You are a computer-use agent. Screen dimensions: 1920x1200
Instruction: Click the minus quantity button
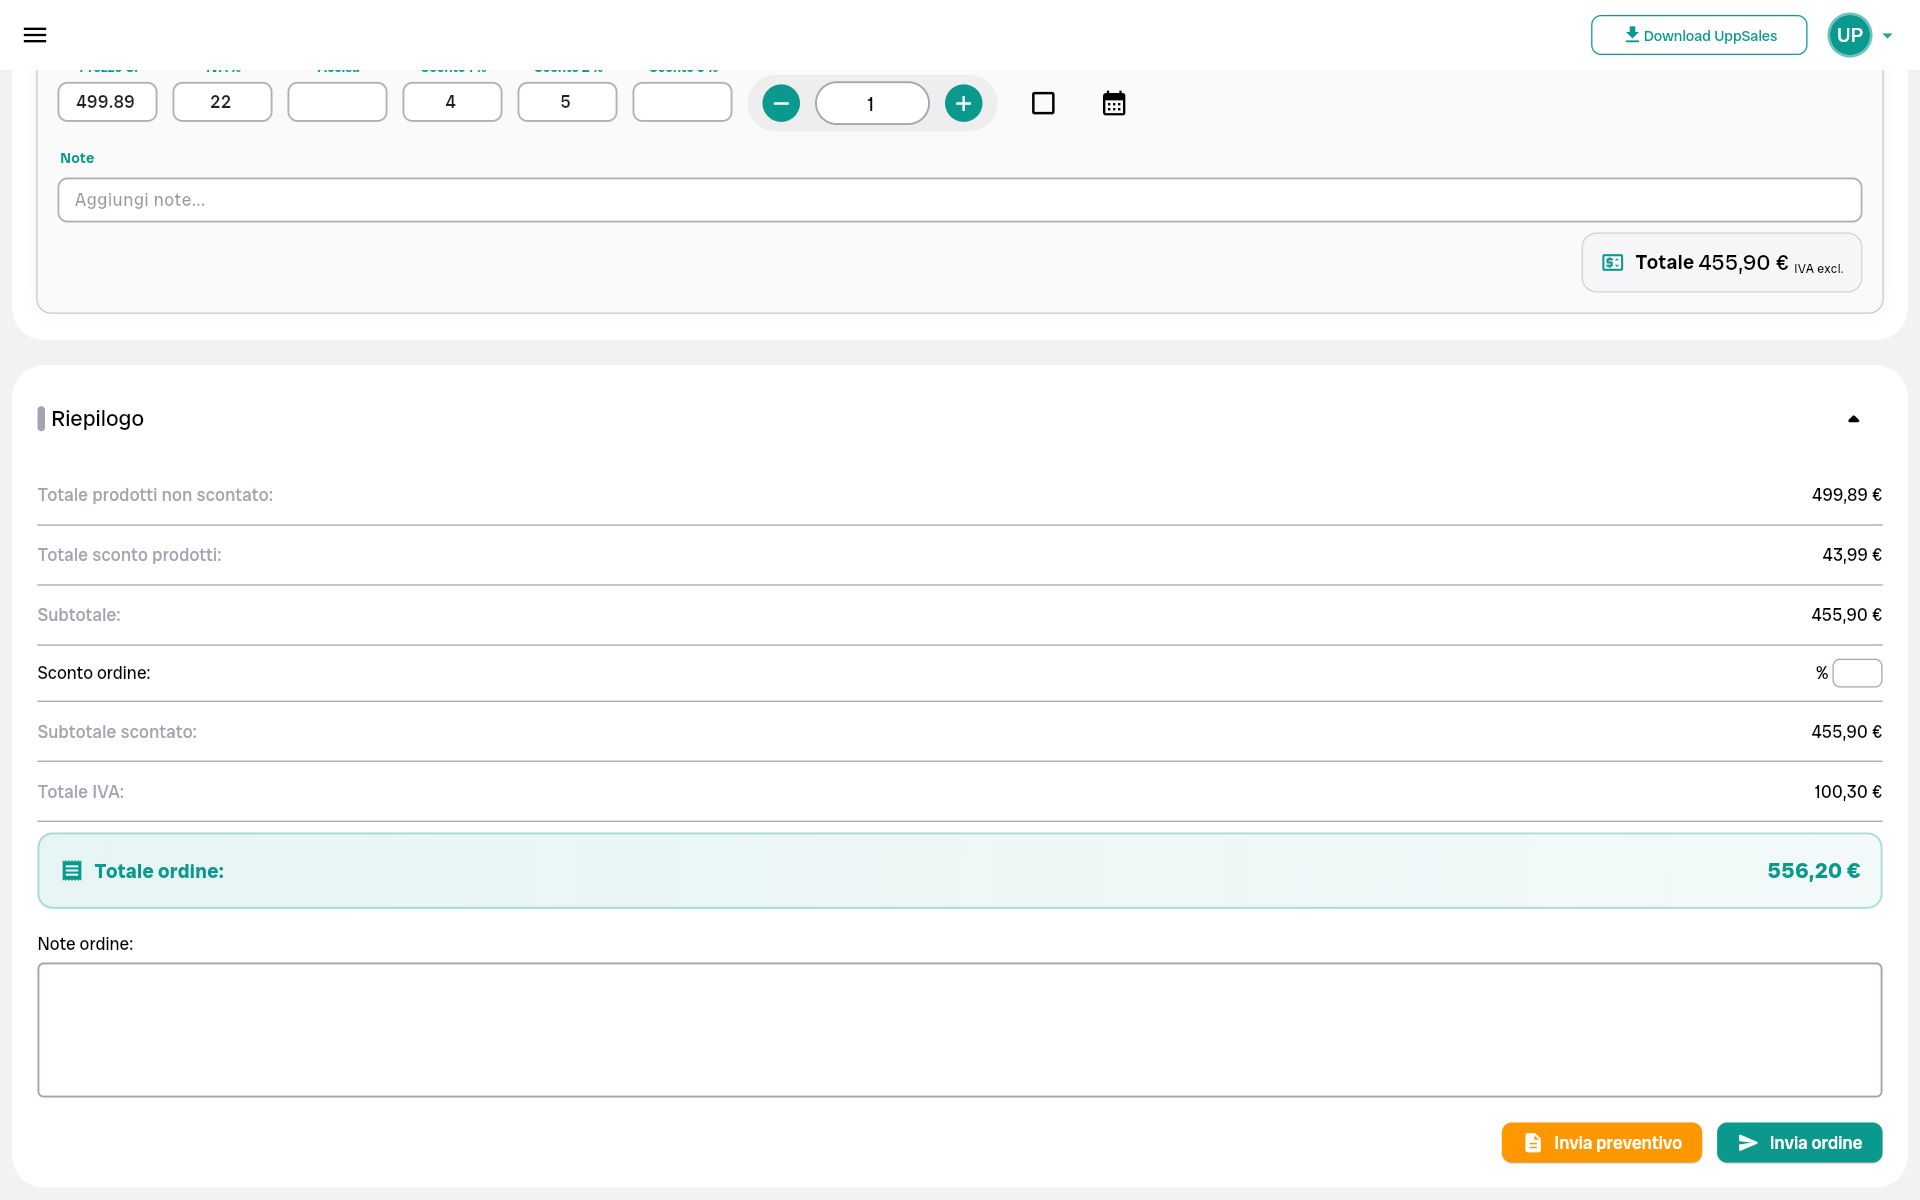point(781,103)
